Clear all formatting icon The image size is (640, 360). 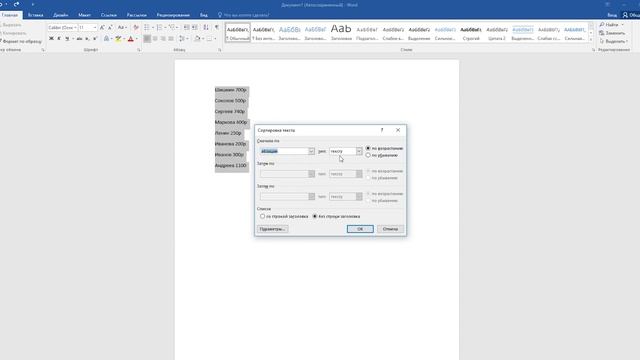[136, 27]
